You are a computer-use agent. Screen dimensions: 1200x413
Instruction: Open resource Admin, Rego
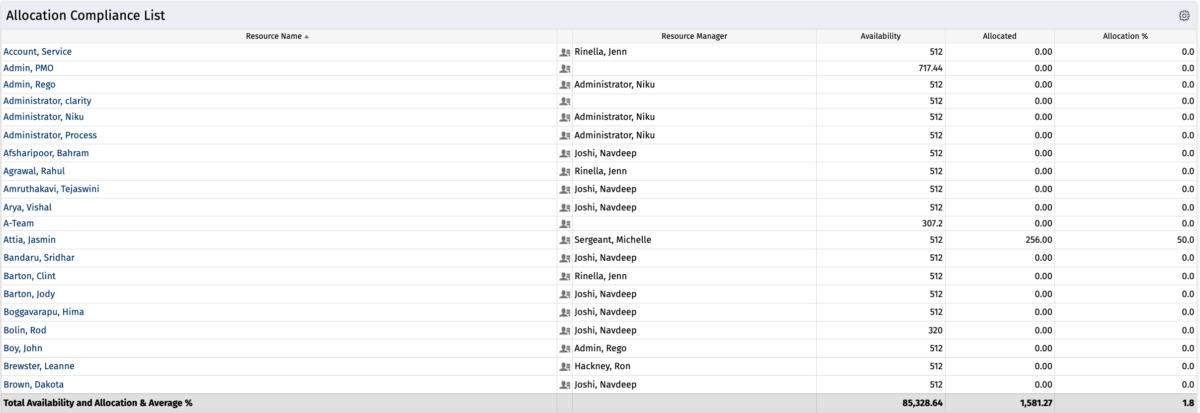tap(29, 85)
